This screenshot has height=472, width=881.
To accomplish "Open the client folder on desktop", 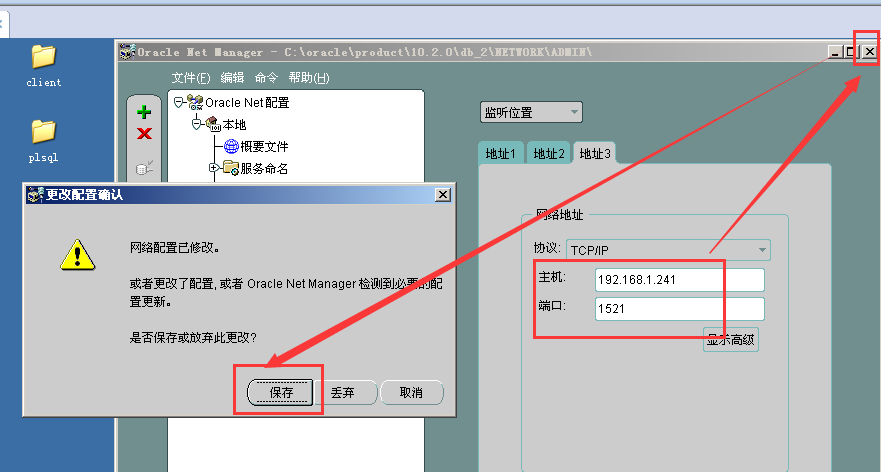I will tap(44, 66).
